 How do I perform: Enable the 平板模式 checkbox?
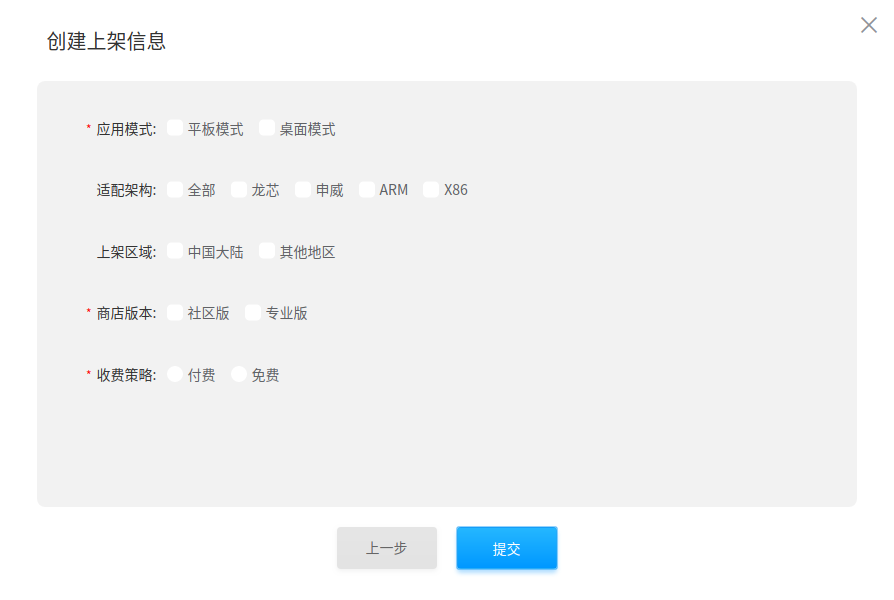coord(175,128)
